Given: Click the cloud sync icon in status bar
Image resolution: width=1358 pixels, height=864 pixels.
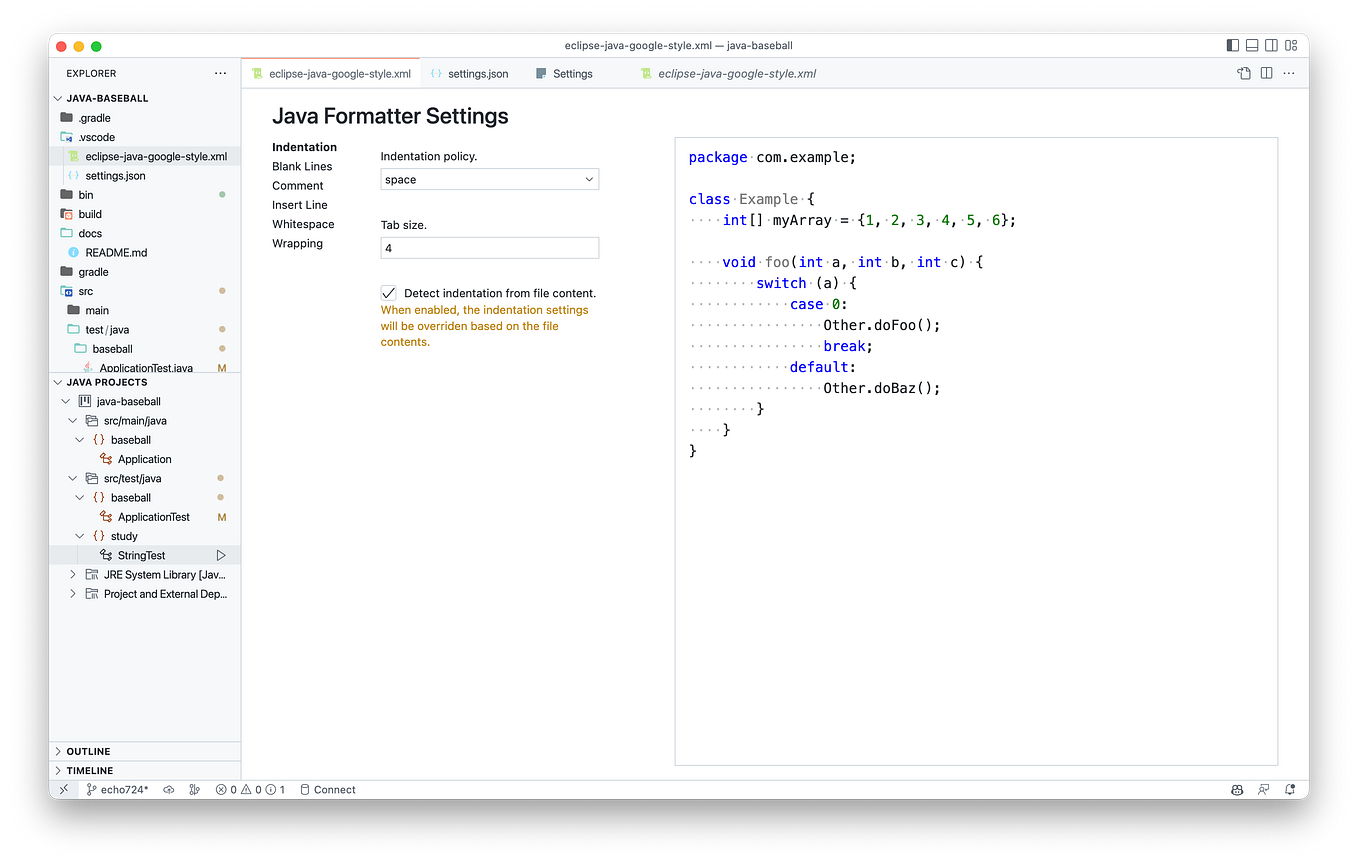Looking at the screenshot, I should click(169, 789).
